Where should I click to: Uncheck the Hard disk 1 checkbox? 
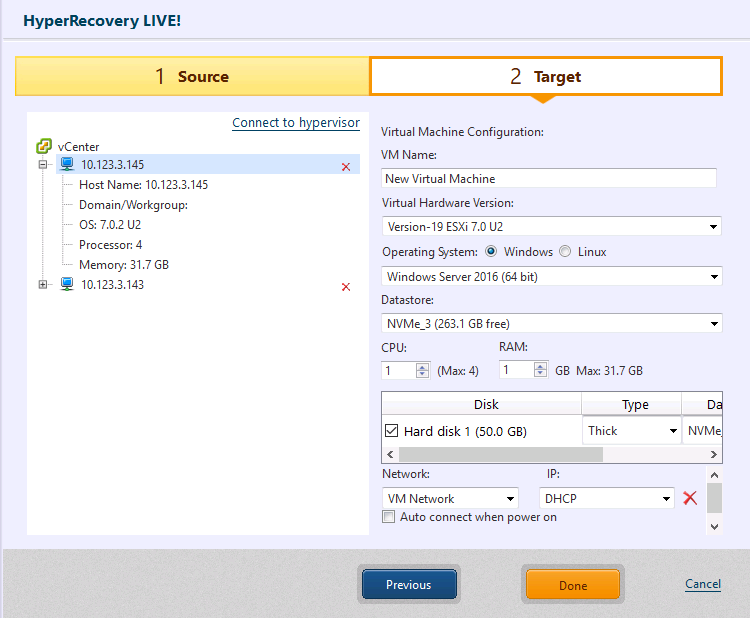(x=392, y=431)
